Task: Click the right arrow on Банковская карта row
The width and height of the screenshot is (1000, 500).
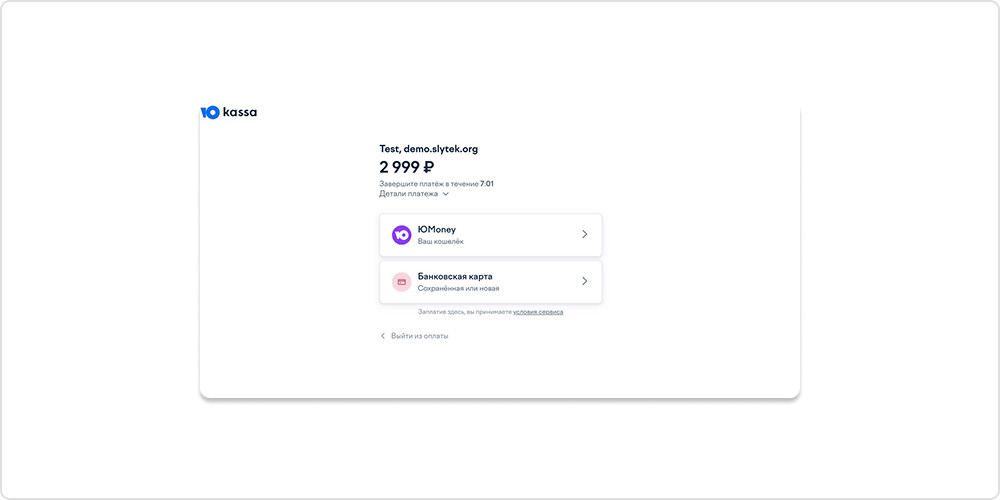Action: click(584, 282)
